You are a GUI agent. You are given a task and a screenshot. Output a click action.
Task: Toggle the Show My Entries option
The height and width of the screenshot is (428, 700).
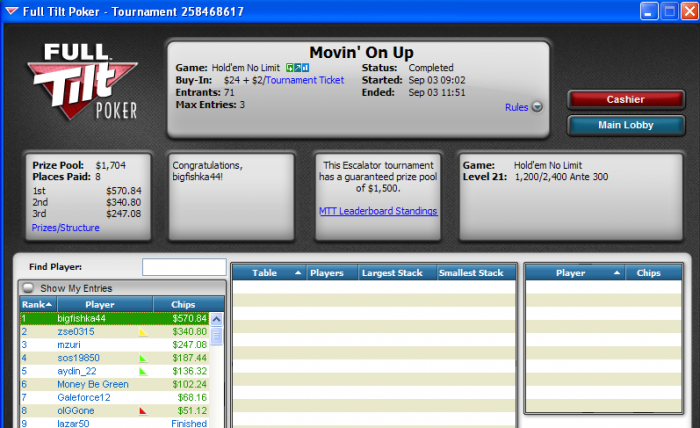click(28, 288)
